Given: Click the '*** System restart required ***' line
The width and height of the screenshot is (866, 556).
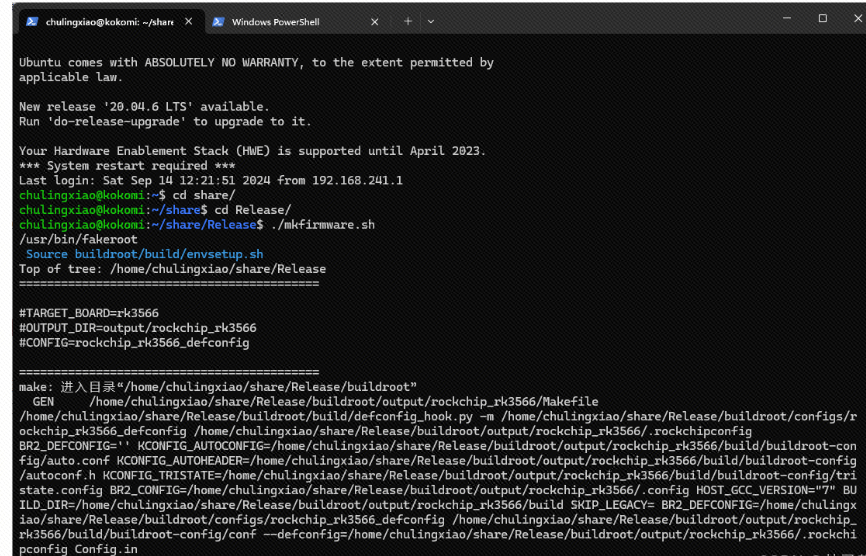Looking at the screenshot, I should [x=127, y=166].
